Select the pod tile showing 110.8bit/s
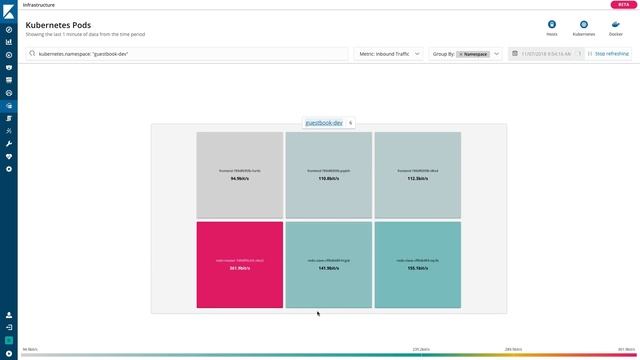The image size is (640, 360). (329, 175)
